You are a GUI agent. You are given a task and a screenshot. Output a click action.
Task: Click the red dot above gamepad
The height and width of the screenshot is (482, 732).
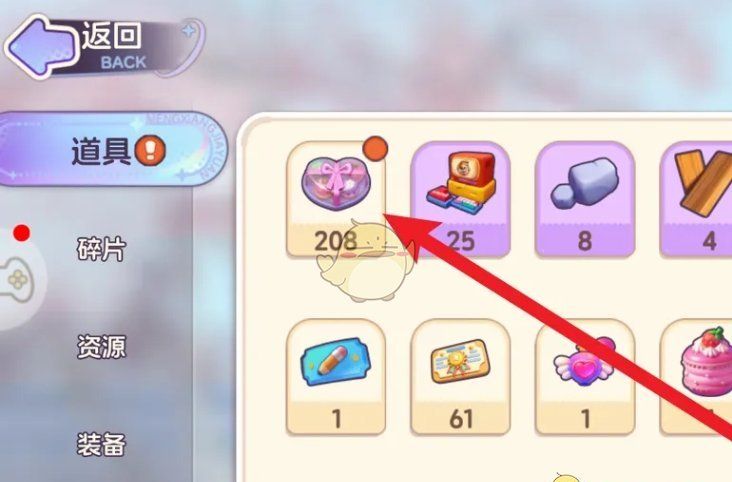coord(21,233)
